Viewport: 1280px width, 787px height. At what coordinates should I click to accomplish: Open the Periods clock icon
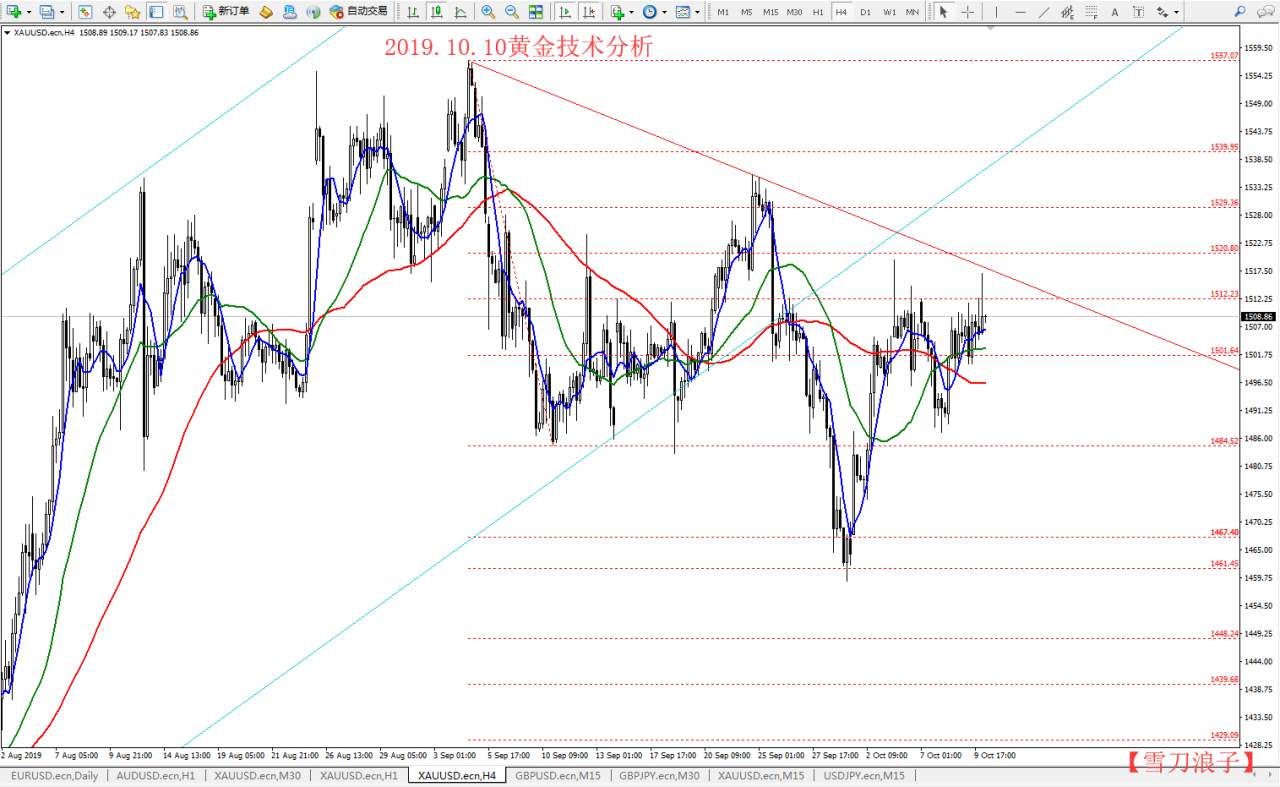(650, 12)
